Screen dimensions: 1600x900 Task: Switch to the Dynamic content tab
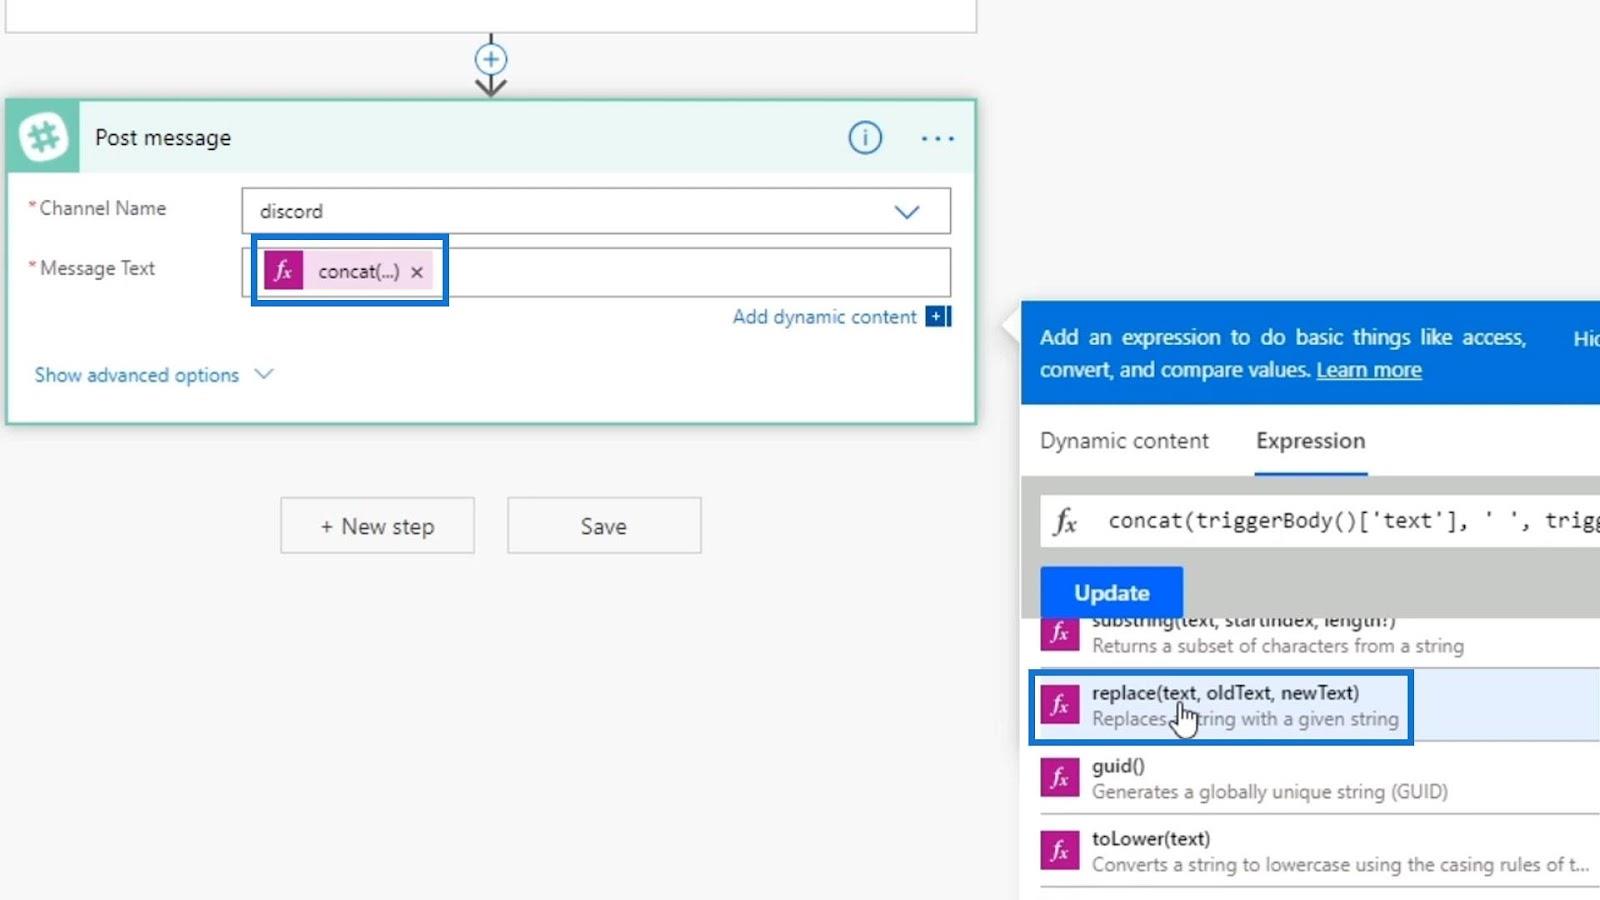click(1124, 441)
